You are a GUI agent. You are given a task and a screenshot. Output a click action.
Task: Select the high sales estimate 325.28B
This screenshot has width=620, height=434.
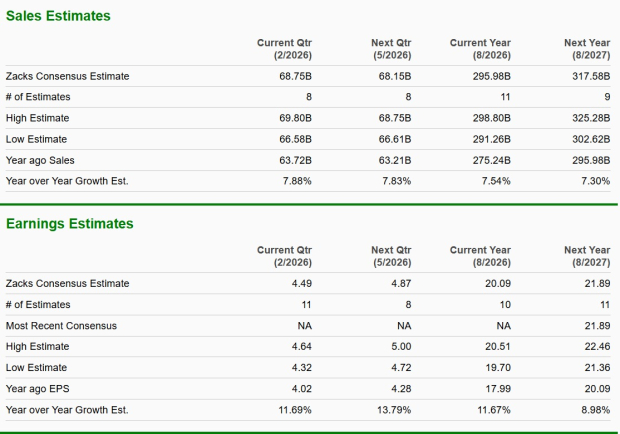[x=590, y=118]
